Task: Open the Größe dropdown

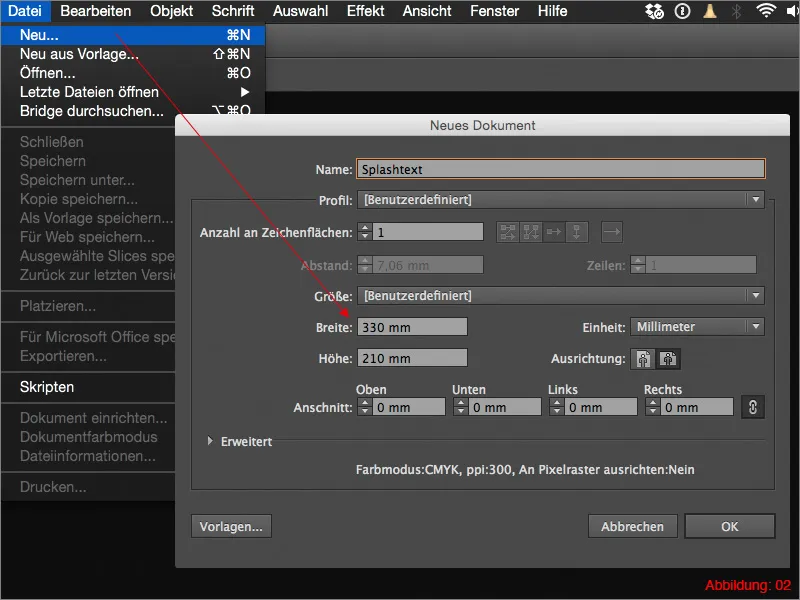Action: pyautogui.click(x=562, y=295)
